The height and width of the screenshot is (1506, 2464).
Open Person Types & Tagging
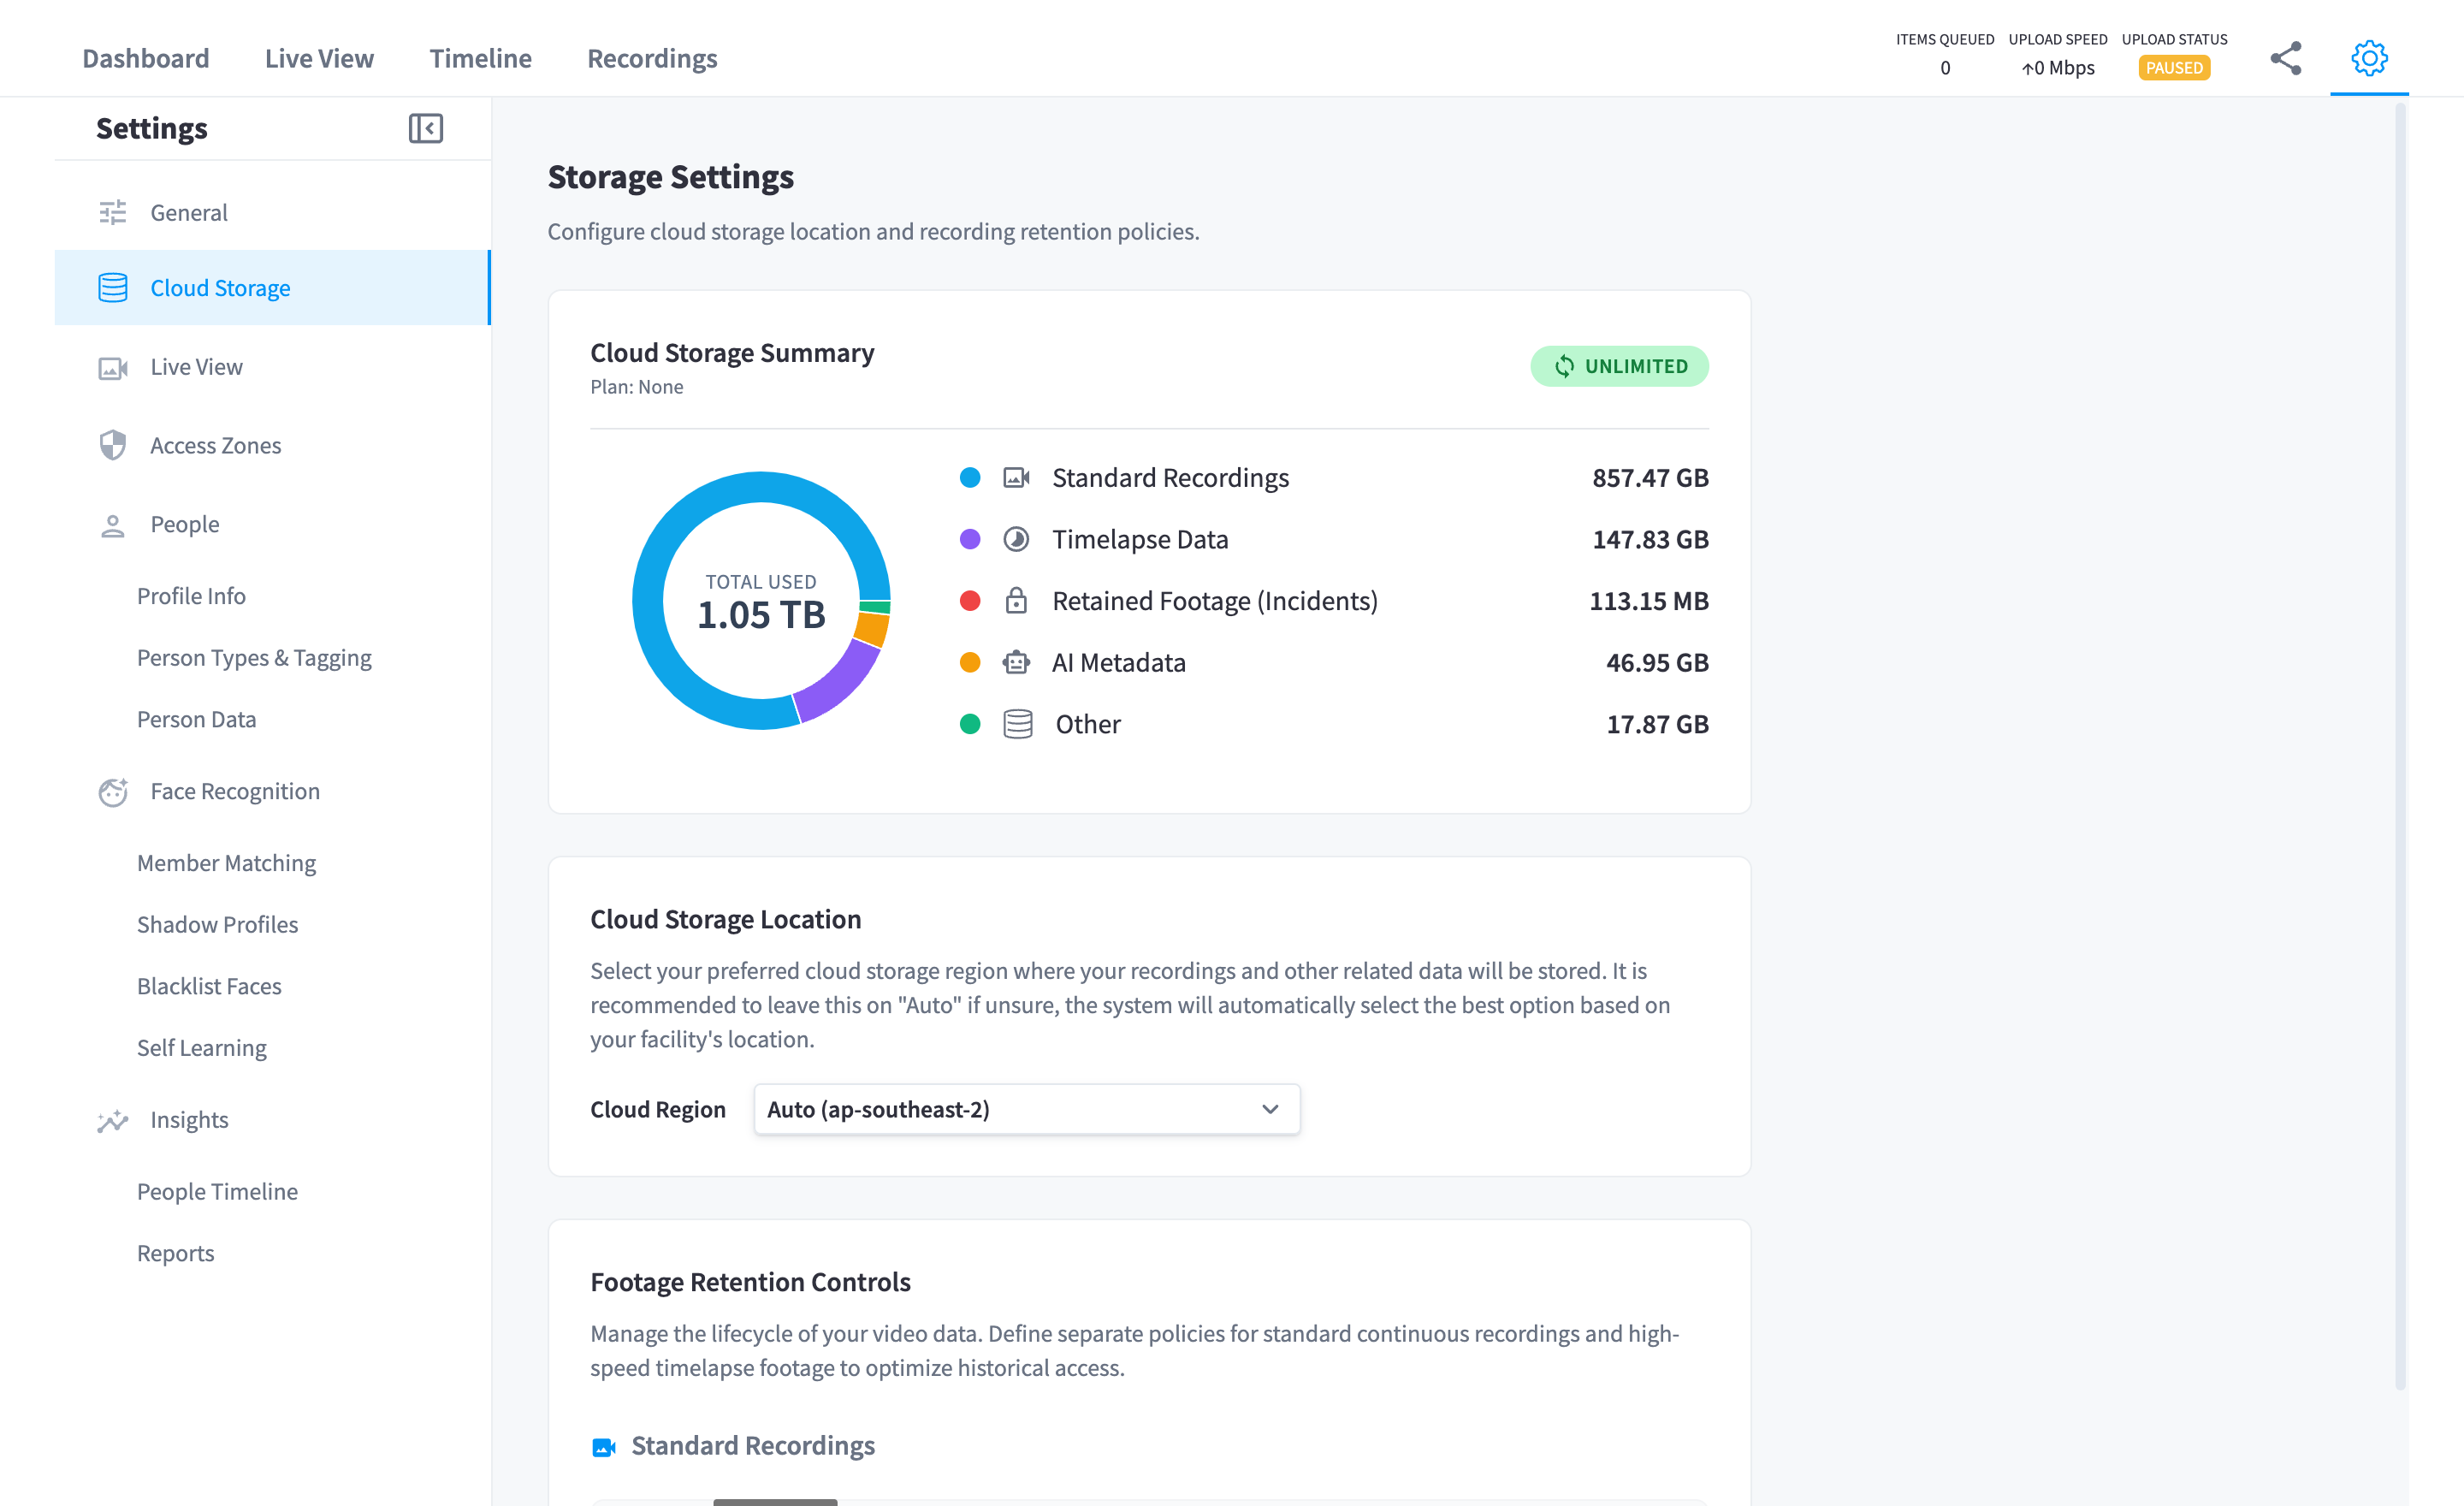pos(254,658)
